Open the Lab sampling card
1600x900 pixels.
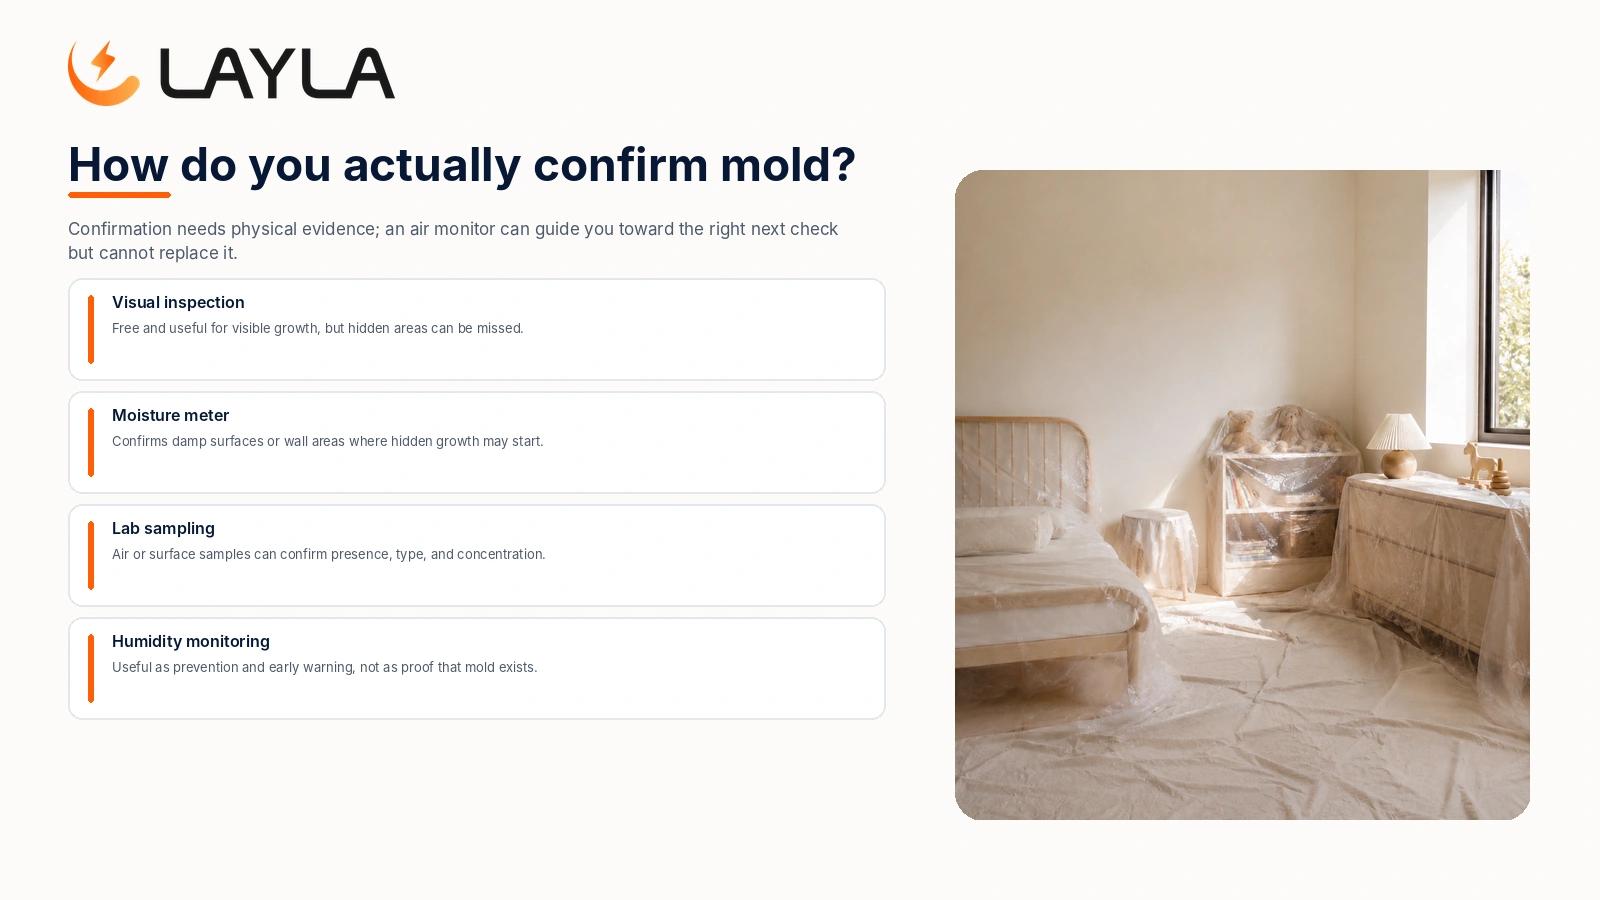[x=477, y=556]
